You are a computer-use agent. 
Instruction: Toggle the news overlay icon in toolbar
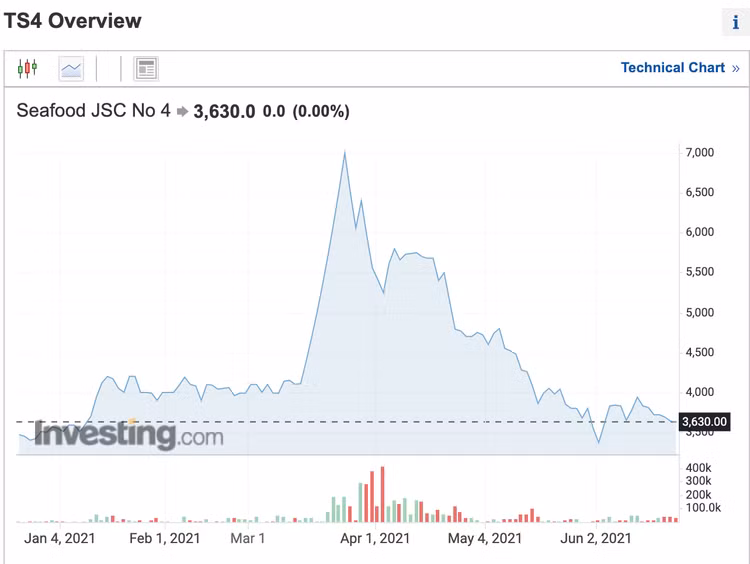click(146, 68)
